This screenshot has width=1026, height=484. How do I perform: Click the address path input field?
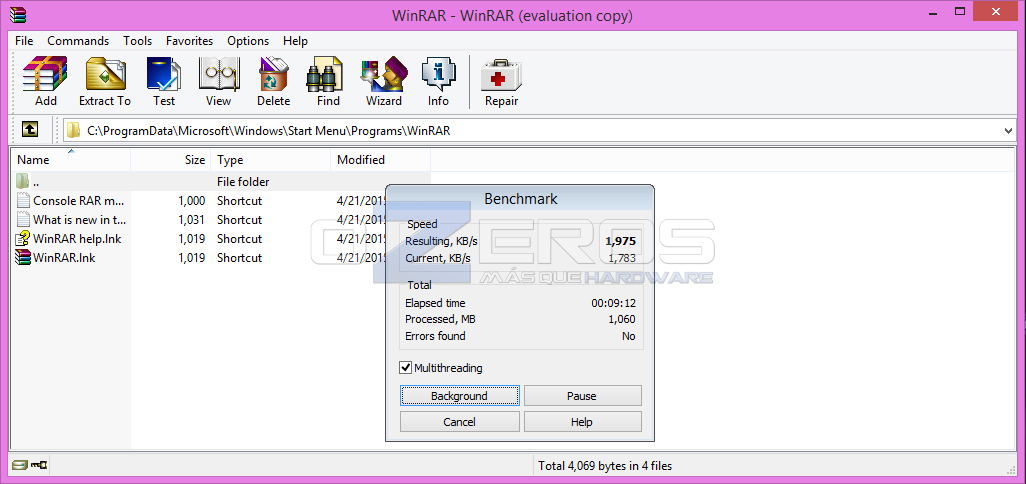(540, 131)
